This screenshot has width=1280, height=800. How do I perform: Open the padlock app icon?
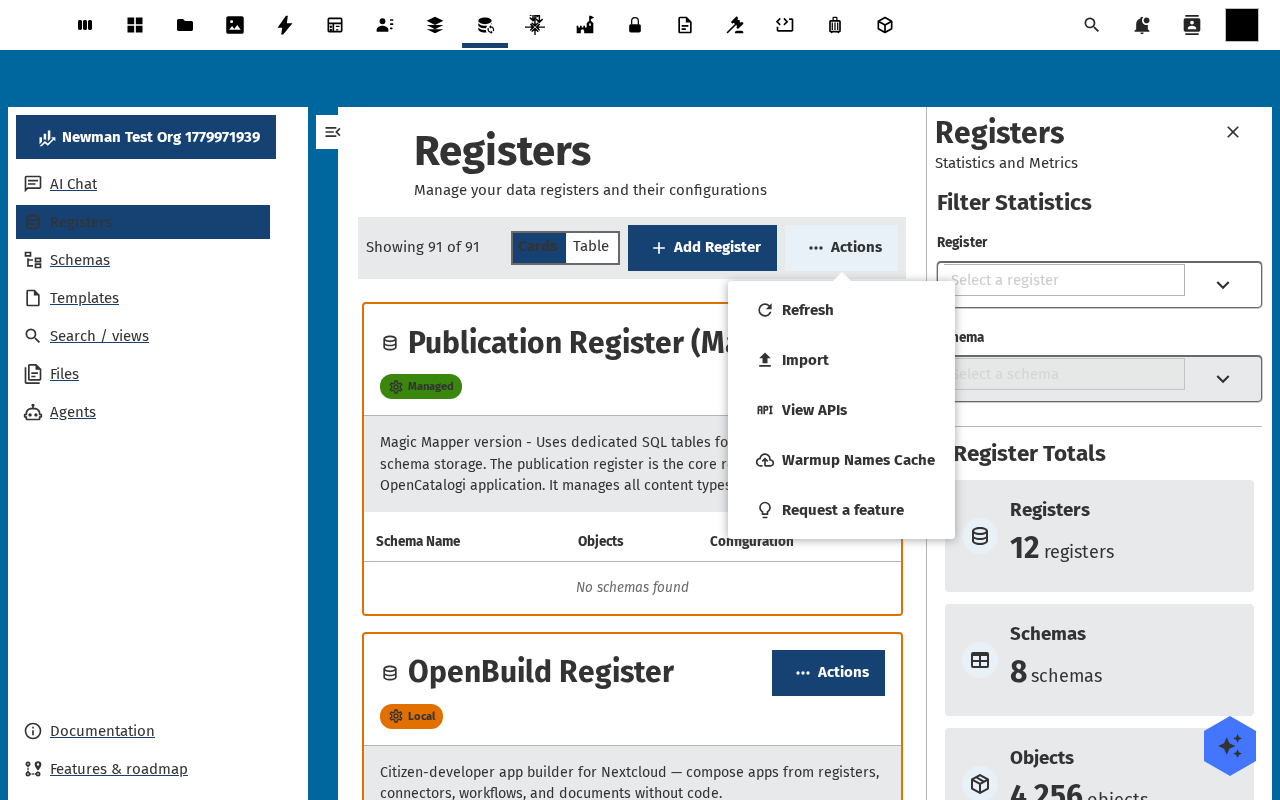[635, 25]
